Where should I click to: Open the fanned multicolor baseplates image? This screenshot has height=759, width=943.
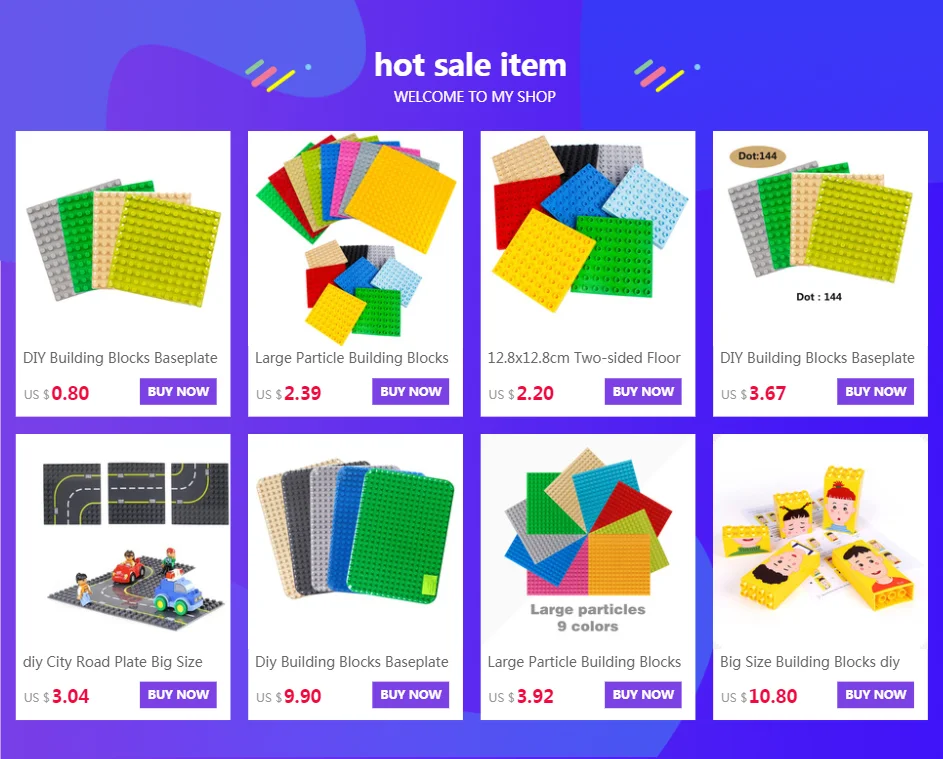click(355, 238)
